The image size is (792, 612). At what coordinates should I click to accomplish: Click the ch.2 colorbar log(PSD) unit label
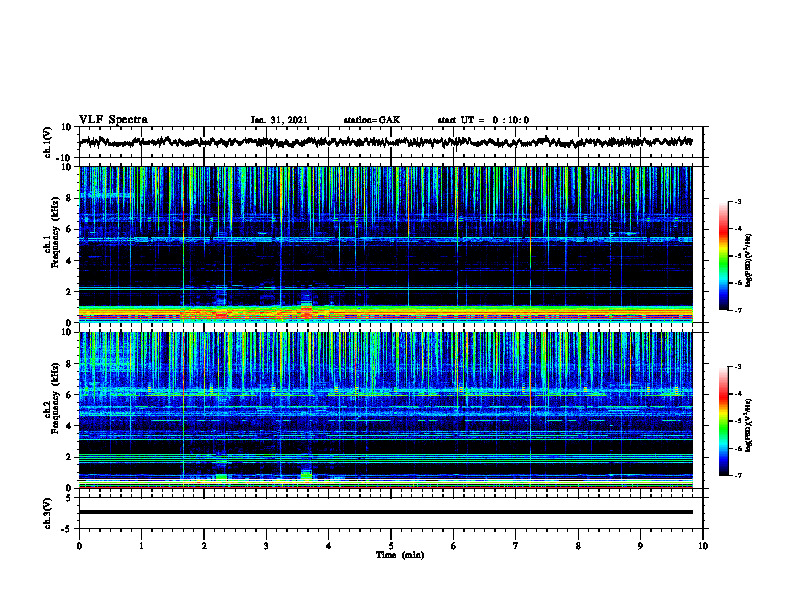(x=749, y=426)
